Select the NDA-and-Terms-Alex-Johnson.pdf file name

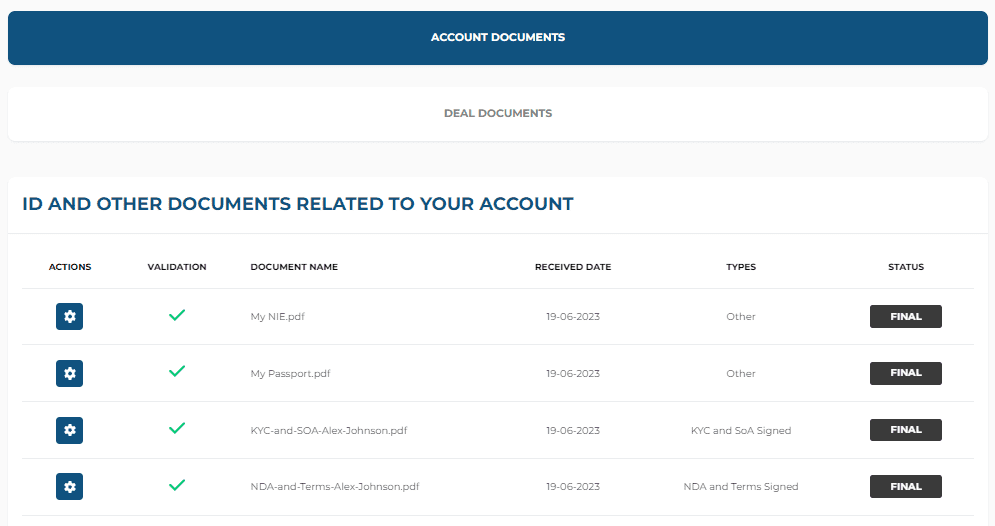point(334,487)
